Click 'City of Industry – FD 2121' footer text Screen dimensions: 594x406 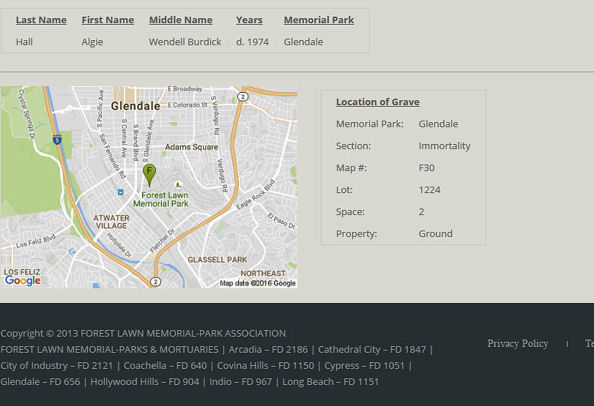point(56,366)
